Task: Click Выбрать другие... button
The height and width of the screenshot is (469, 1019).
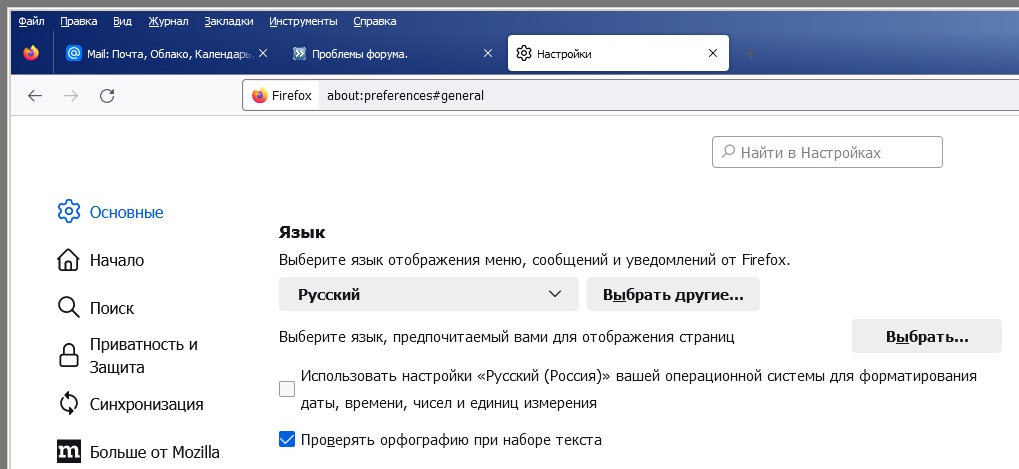Action: click(673, 294)
